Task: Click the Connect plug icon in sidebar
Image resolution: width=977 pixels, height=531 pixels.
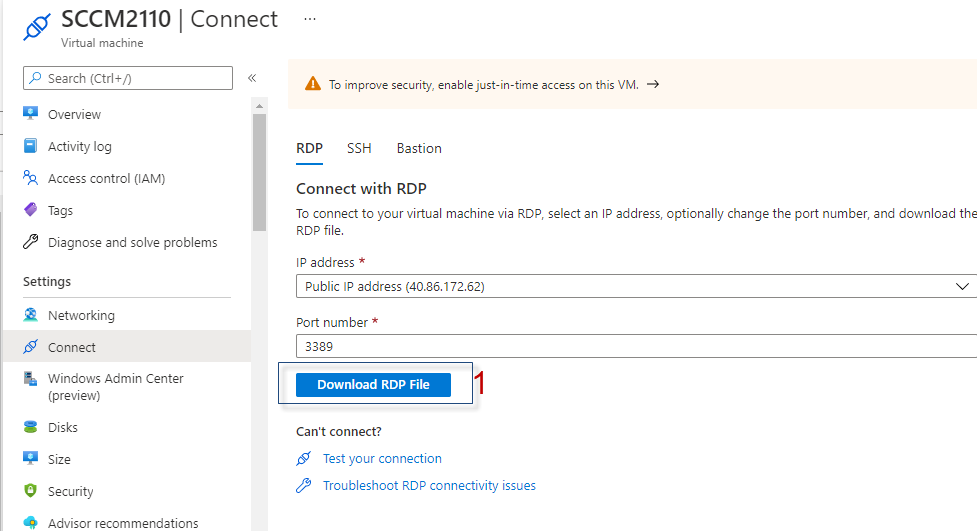Action: click(31, 347)
